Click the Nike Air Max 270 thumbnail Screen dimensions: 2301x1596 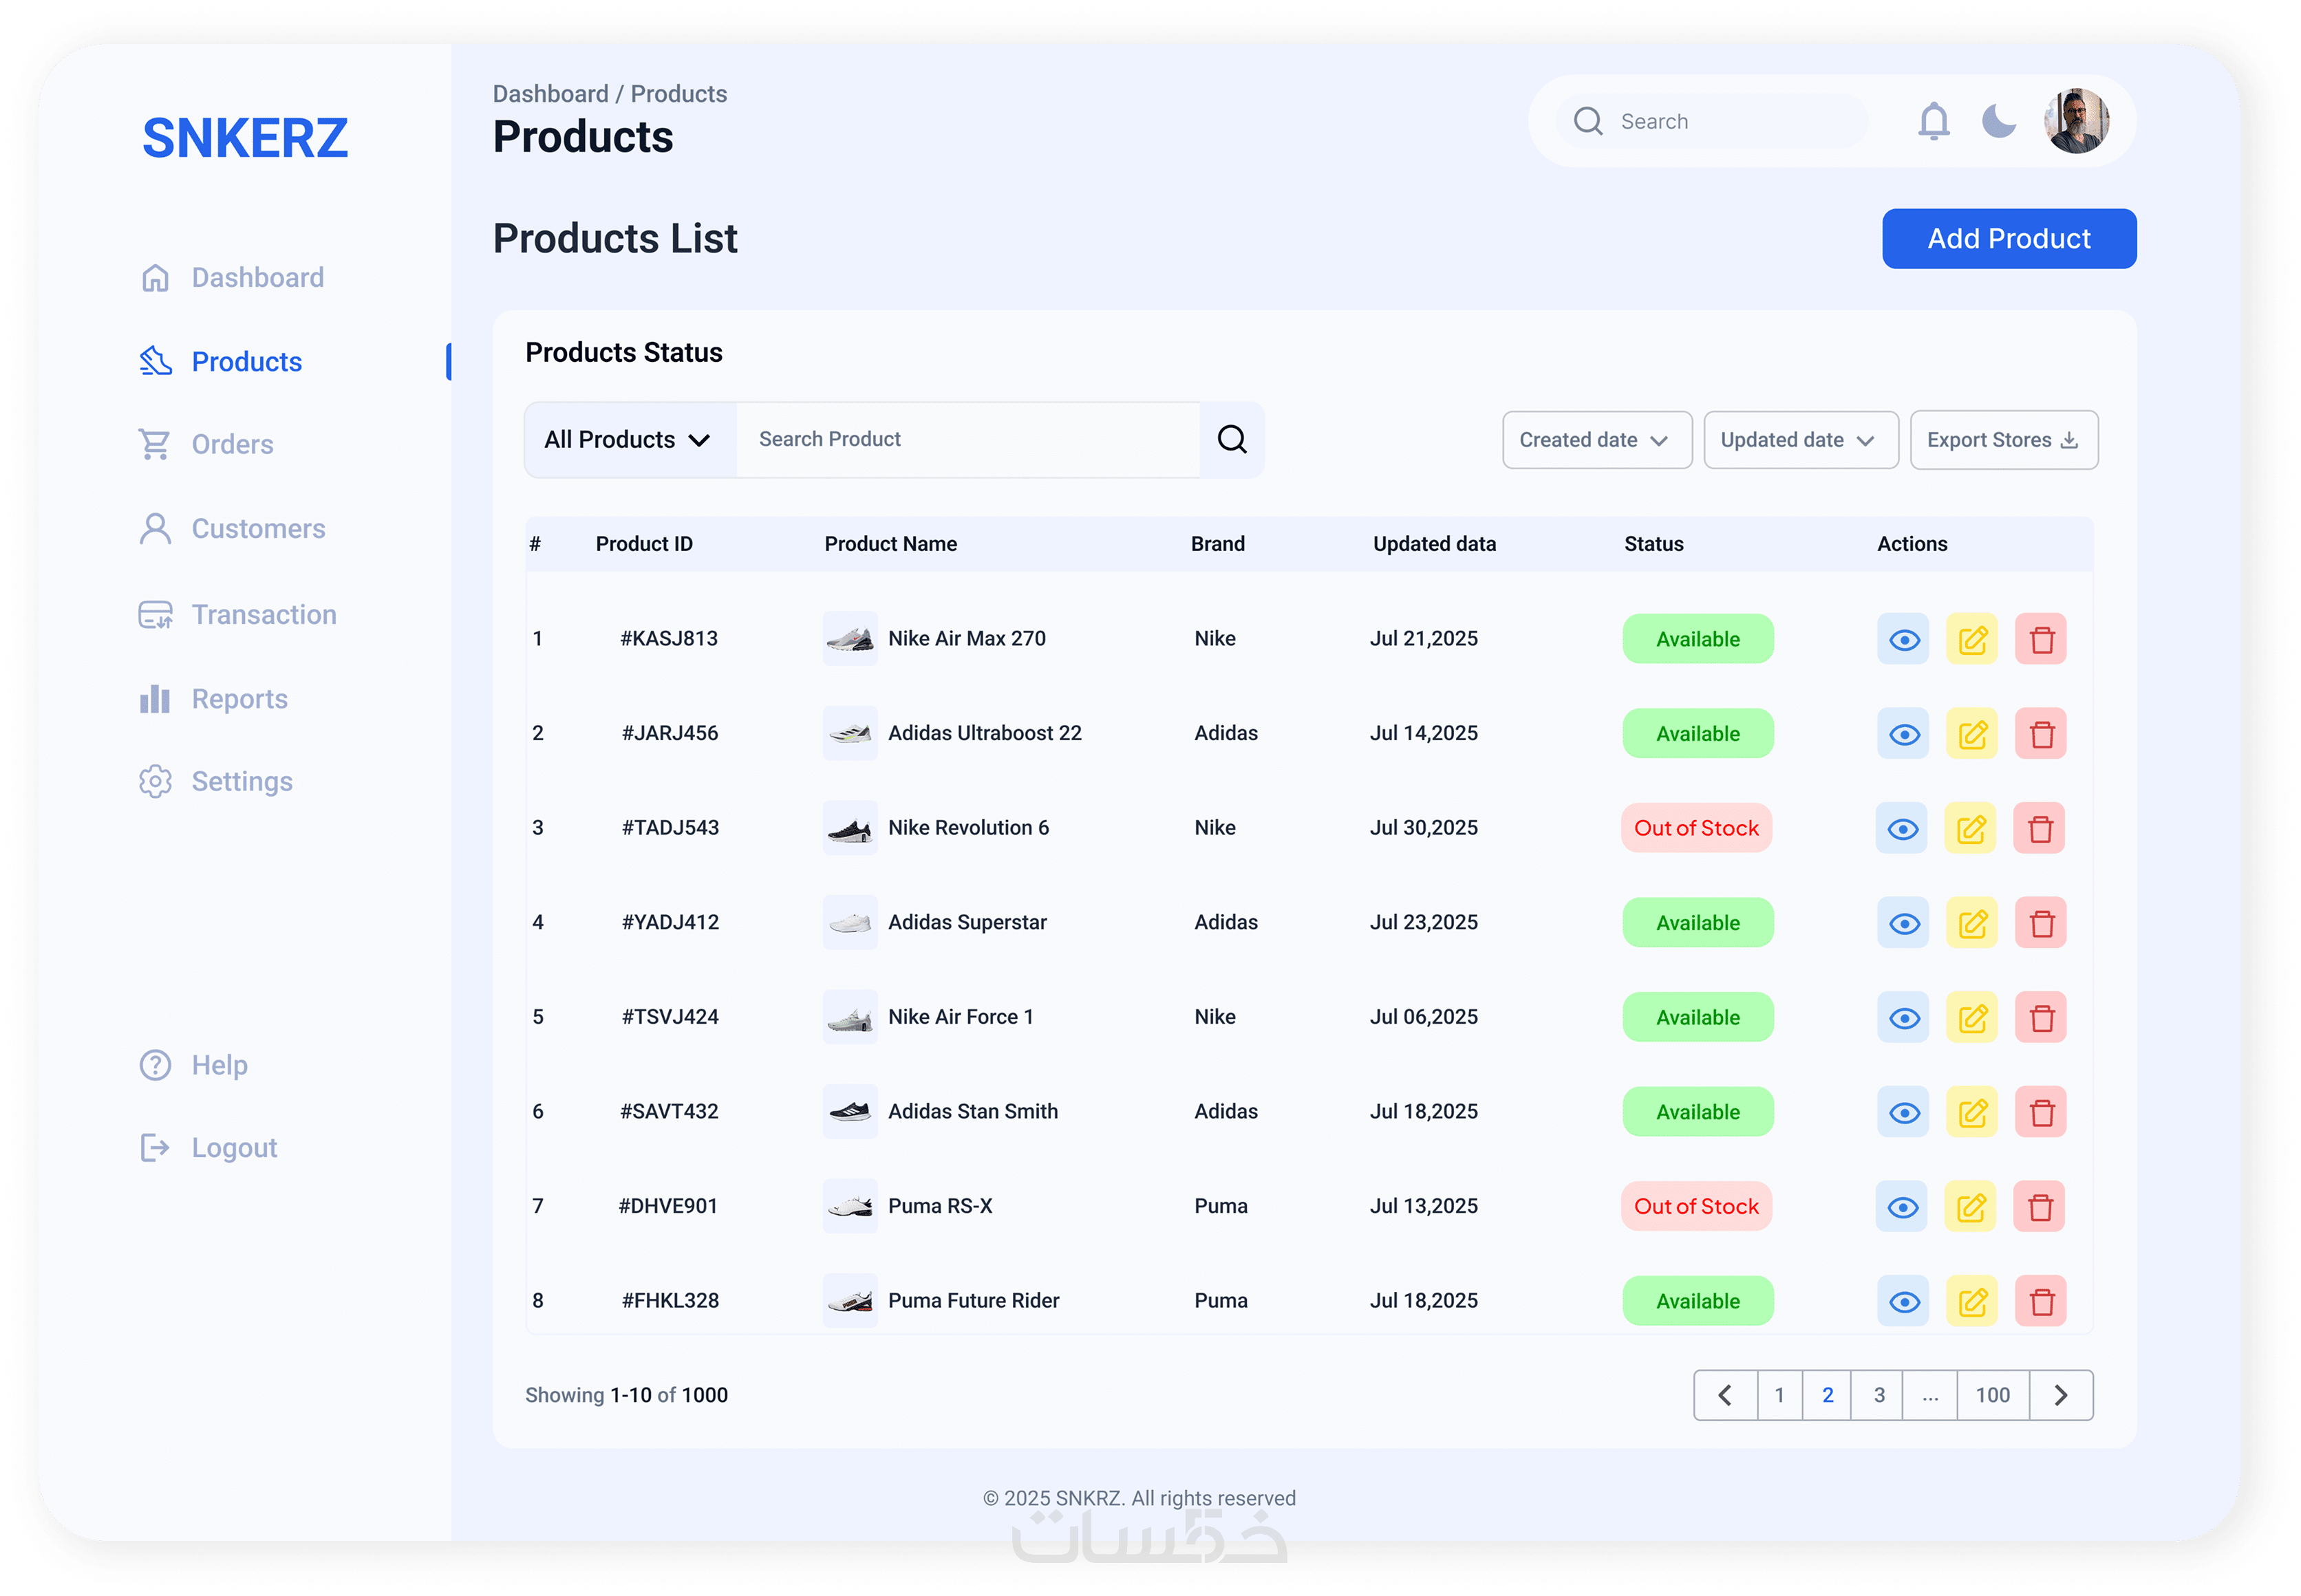(x=849, y=638)
